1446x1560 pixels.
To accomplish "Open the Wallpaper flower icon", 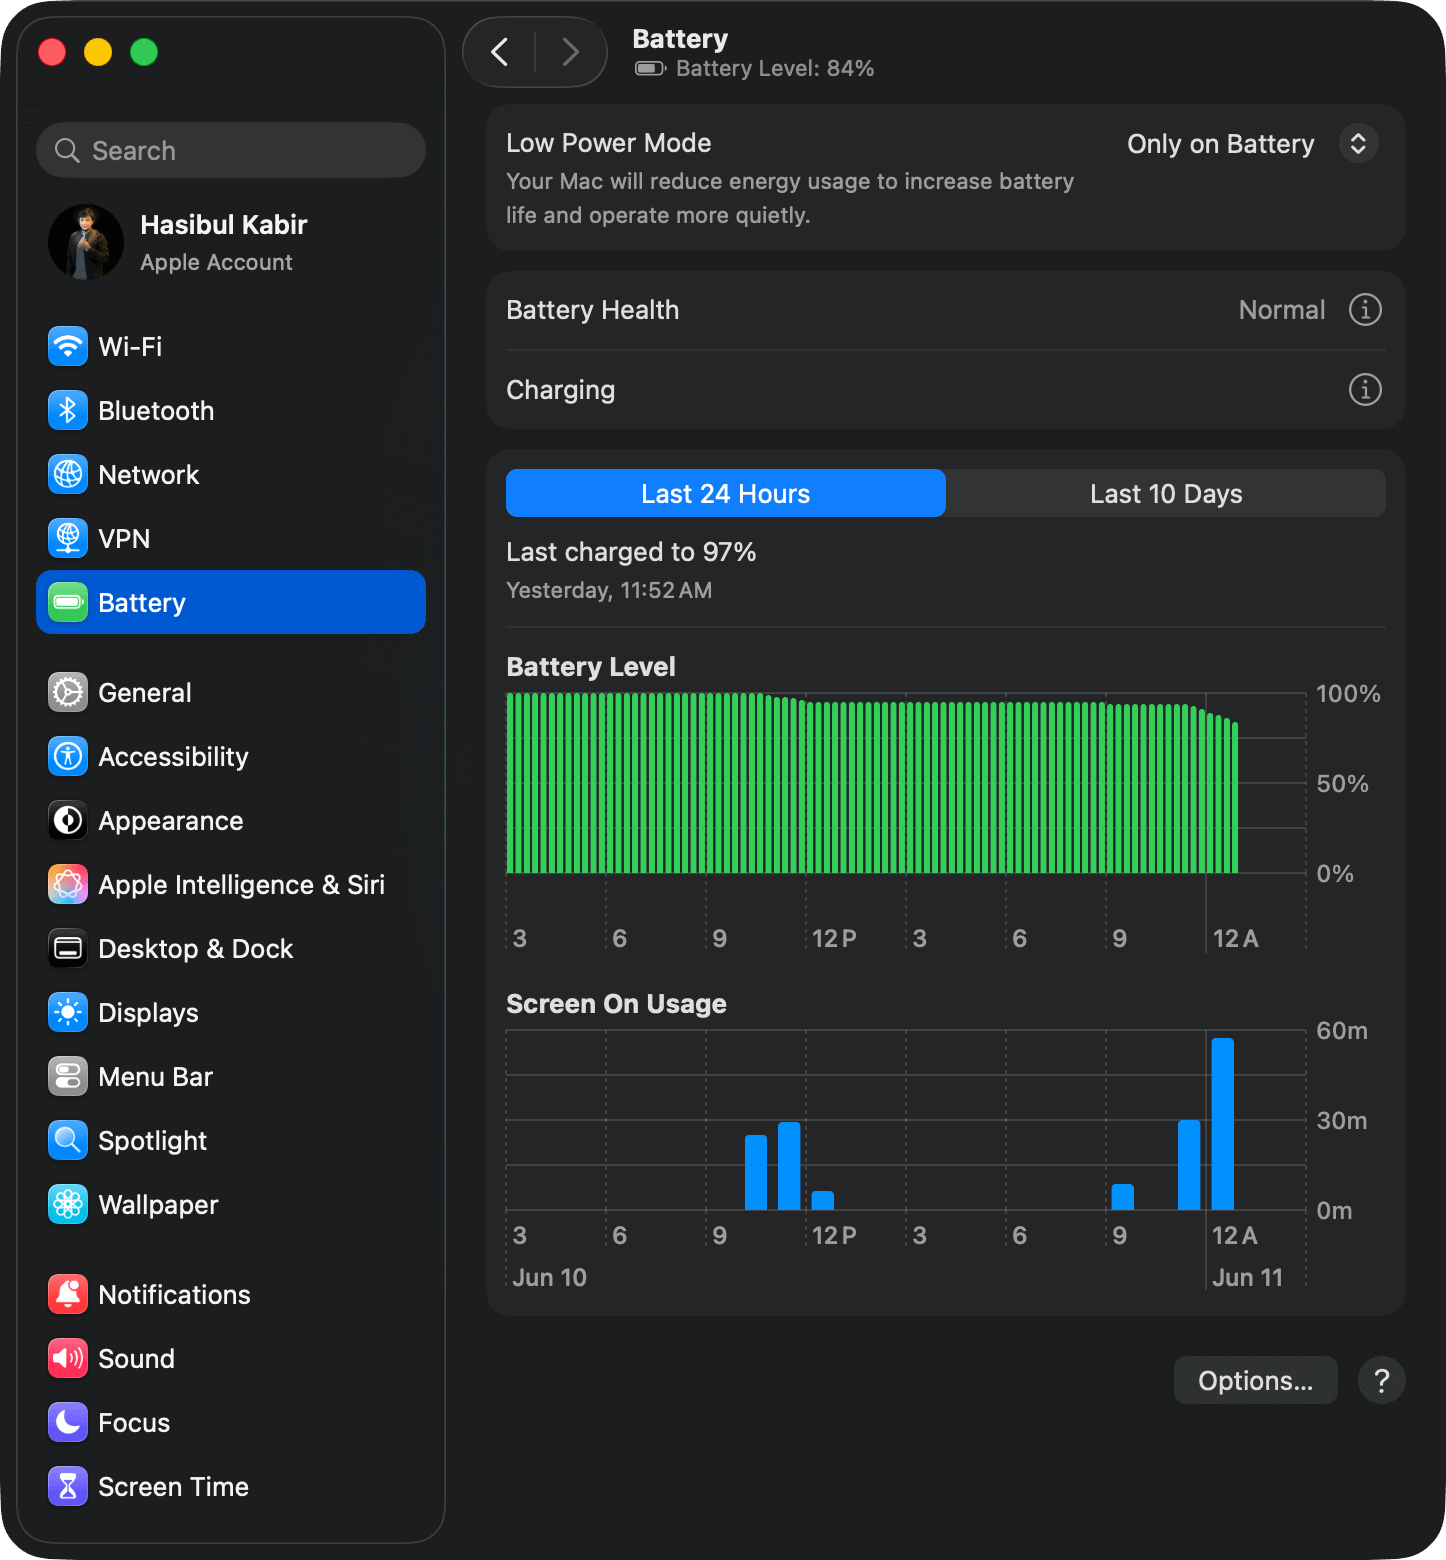I will click(x=68, y=1205).
